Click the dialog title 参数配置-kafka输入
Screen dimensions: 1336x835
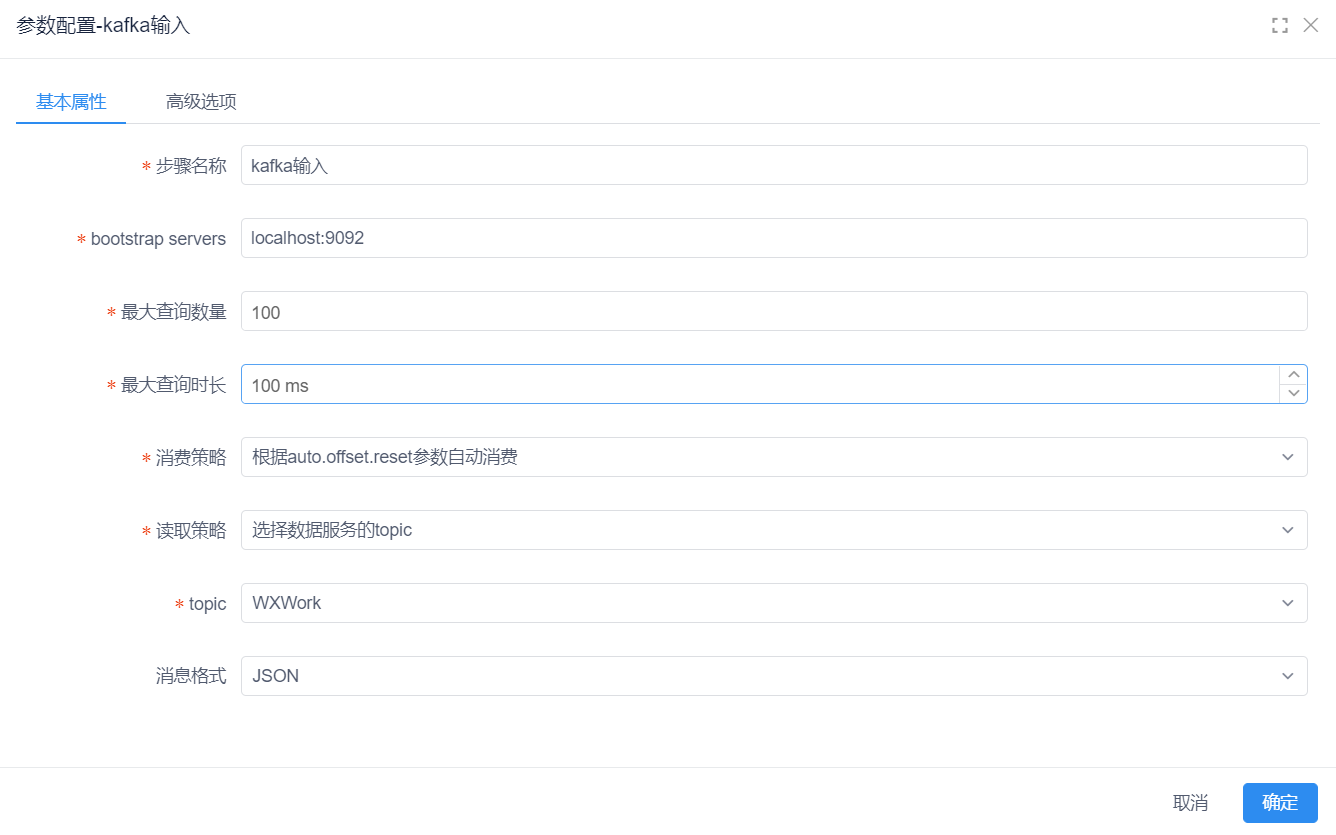(103, 26)
